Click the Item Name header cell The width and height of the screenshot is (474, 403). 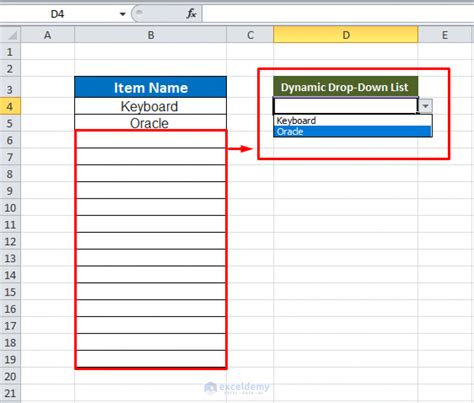pyautogui.click(x=151, y=87)
